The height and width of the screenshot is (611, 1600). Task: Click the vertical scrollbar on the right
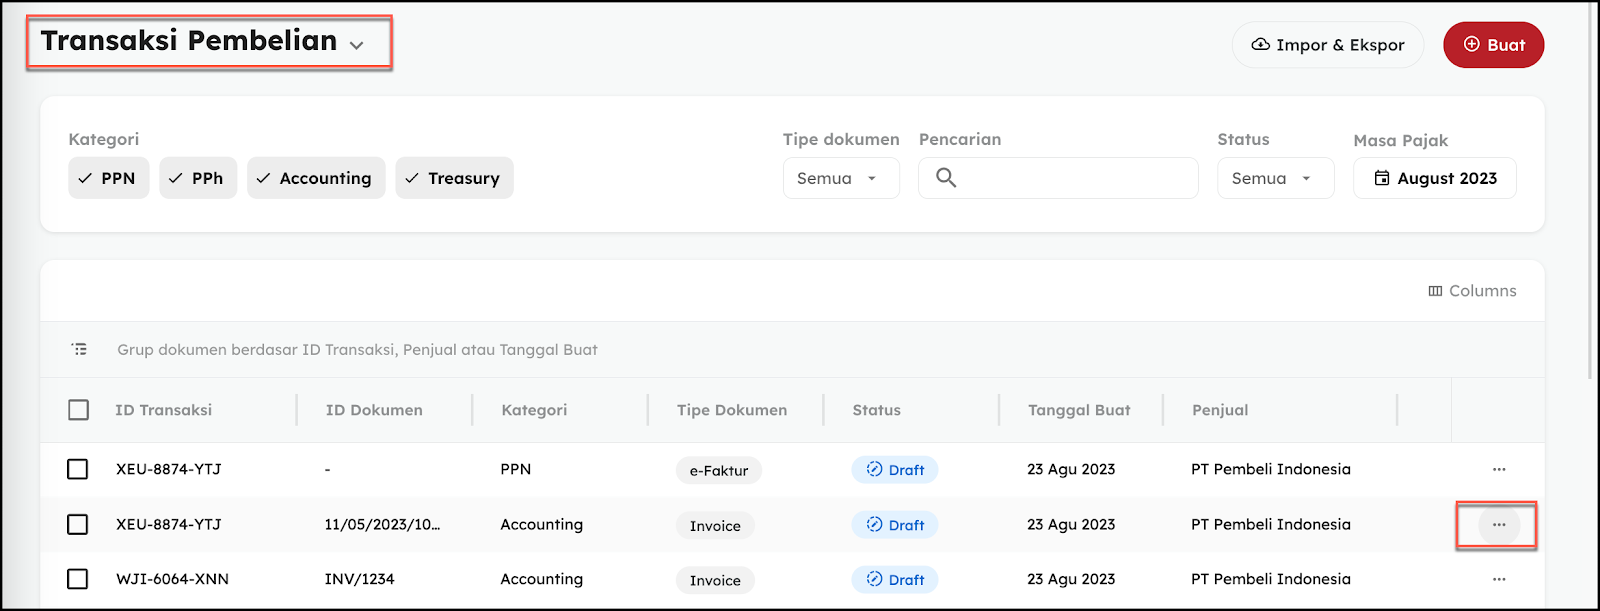tap(1591, 190)
